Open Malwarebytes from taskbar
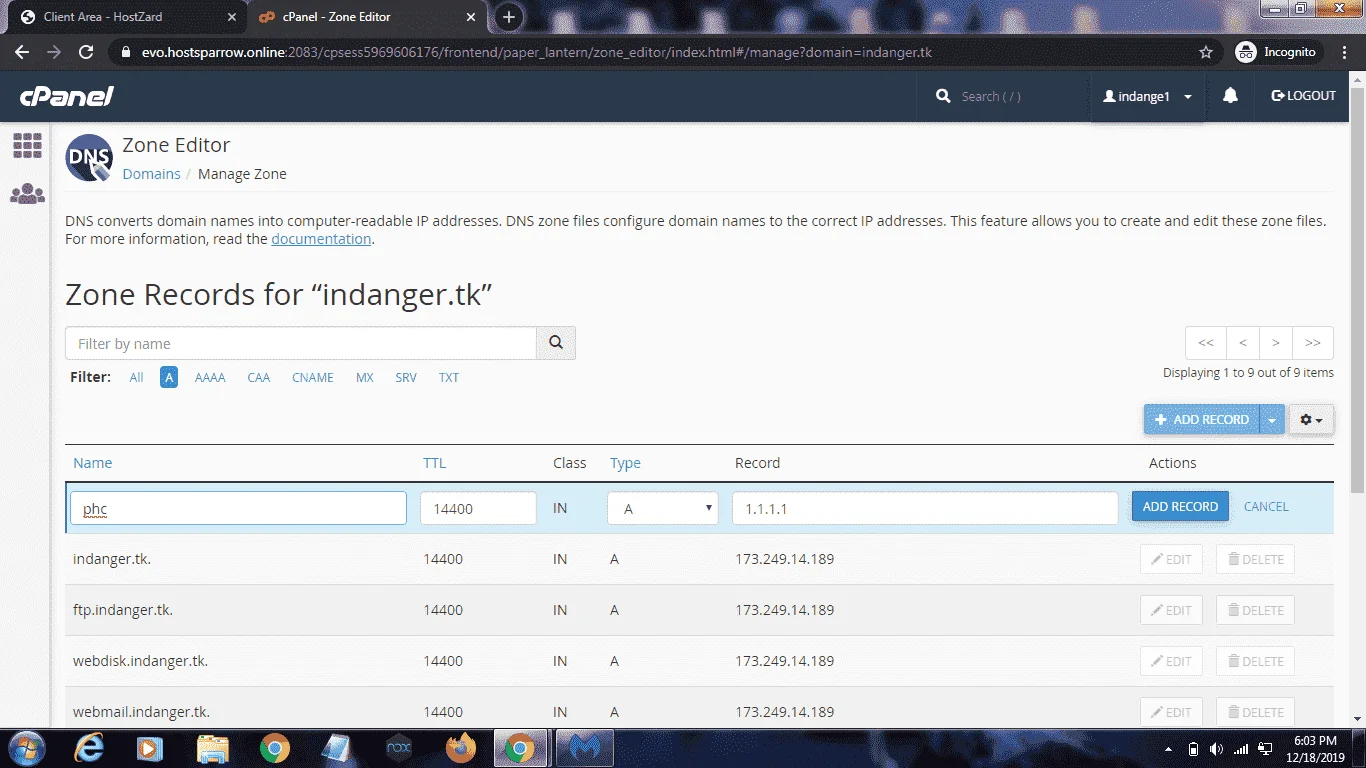The height and width of the screenshot is (768, 1366). point(583,748)
